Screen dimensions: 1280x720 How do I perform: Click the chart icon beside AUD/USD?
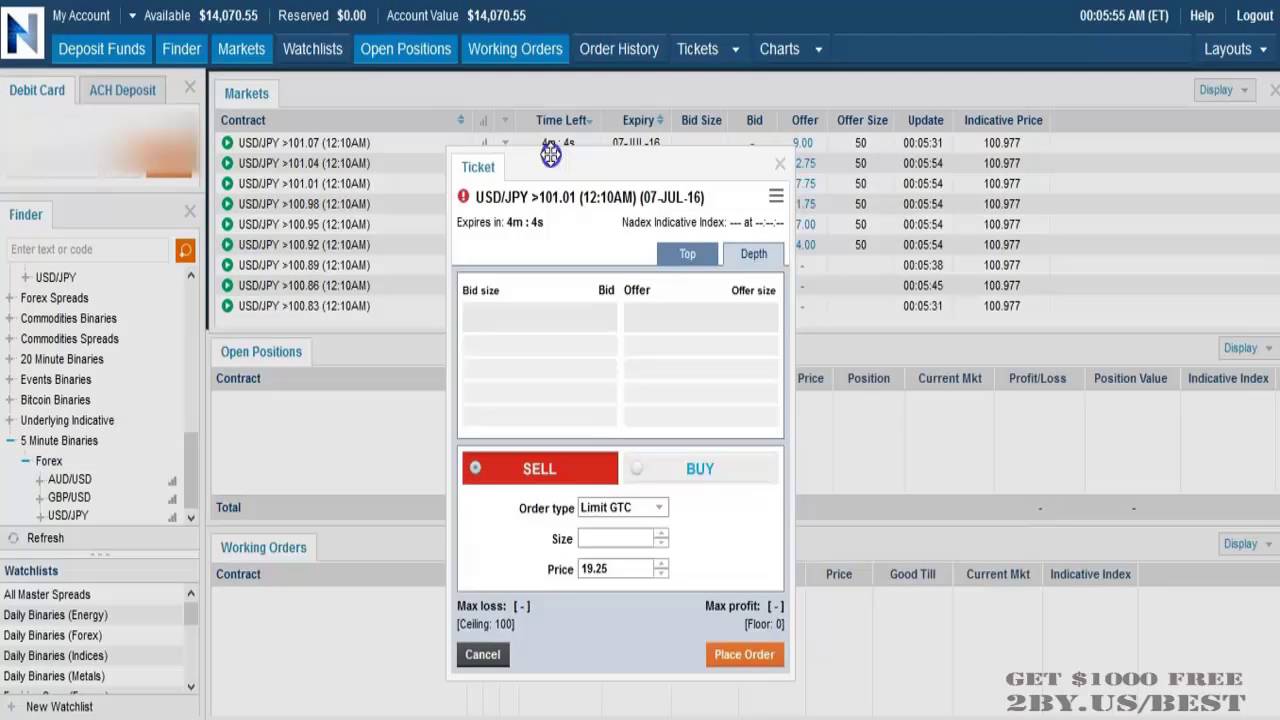pos(172,481)
